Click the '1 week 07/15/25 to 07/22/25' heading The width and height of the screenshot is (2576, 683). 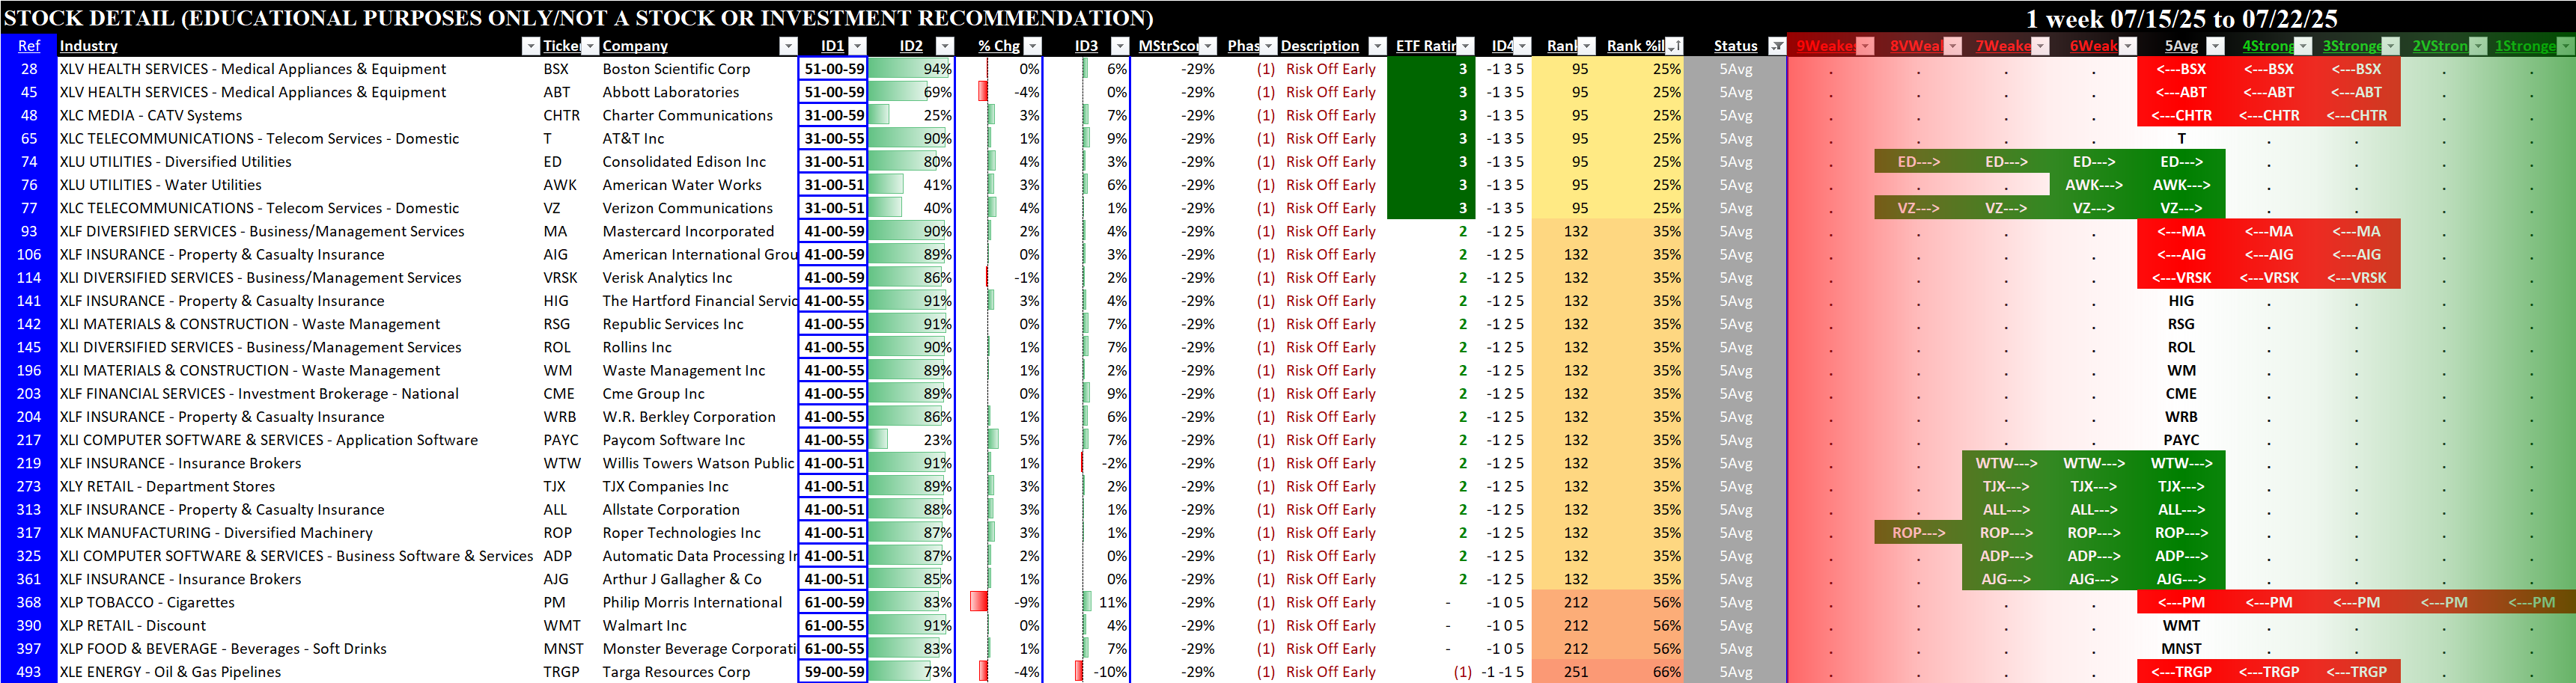pyautogui.click(x=2181, y=18)
